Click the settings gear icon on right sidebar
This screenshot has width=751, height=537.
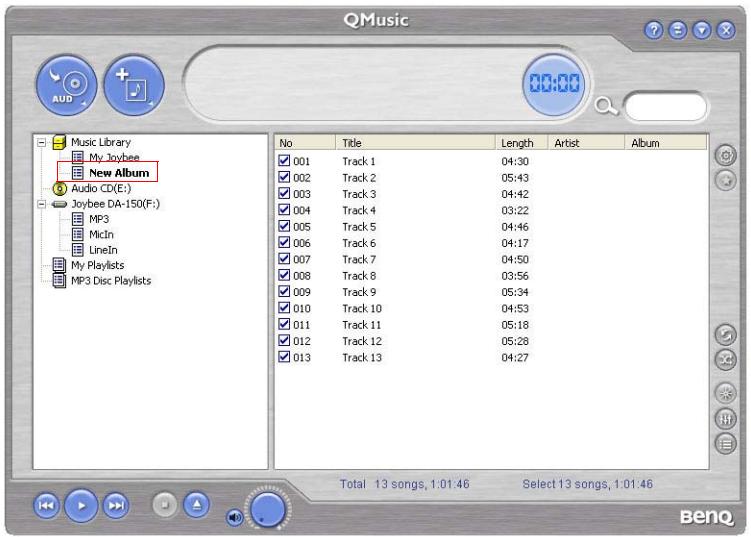726,155
